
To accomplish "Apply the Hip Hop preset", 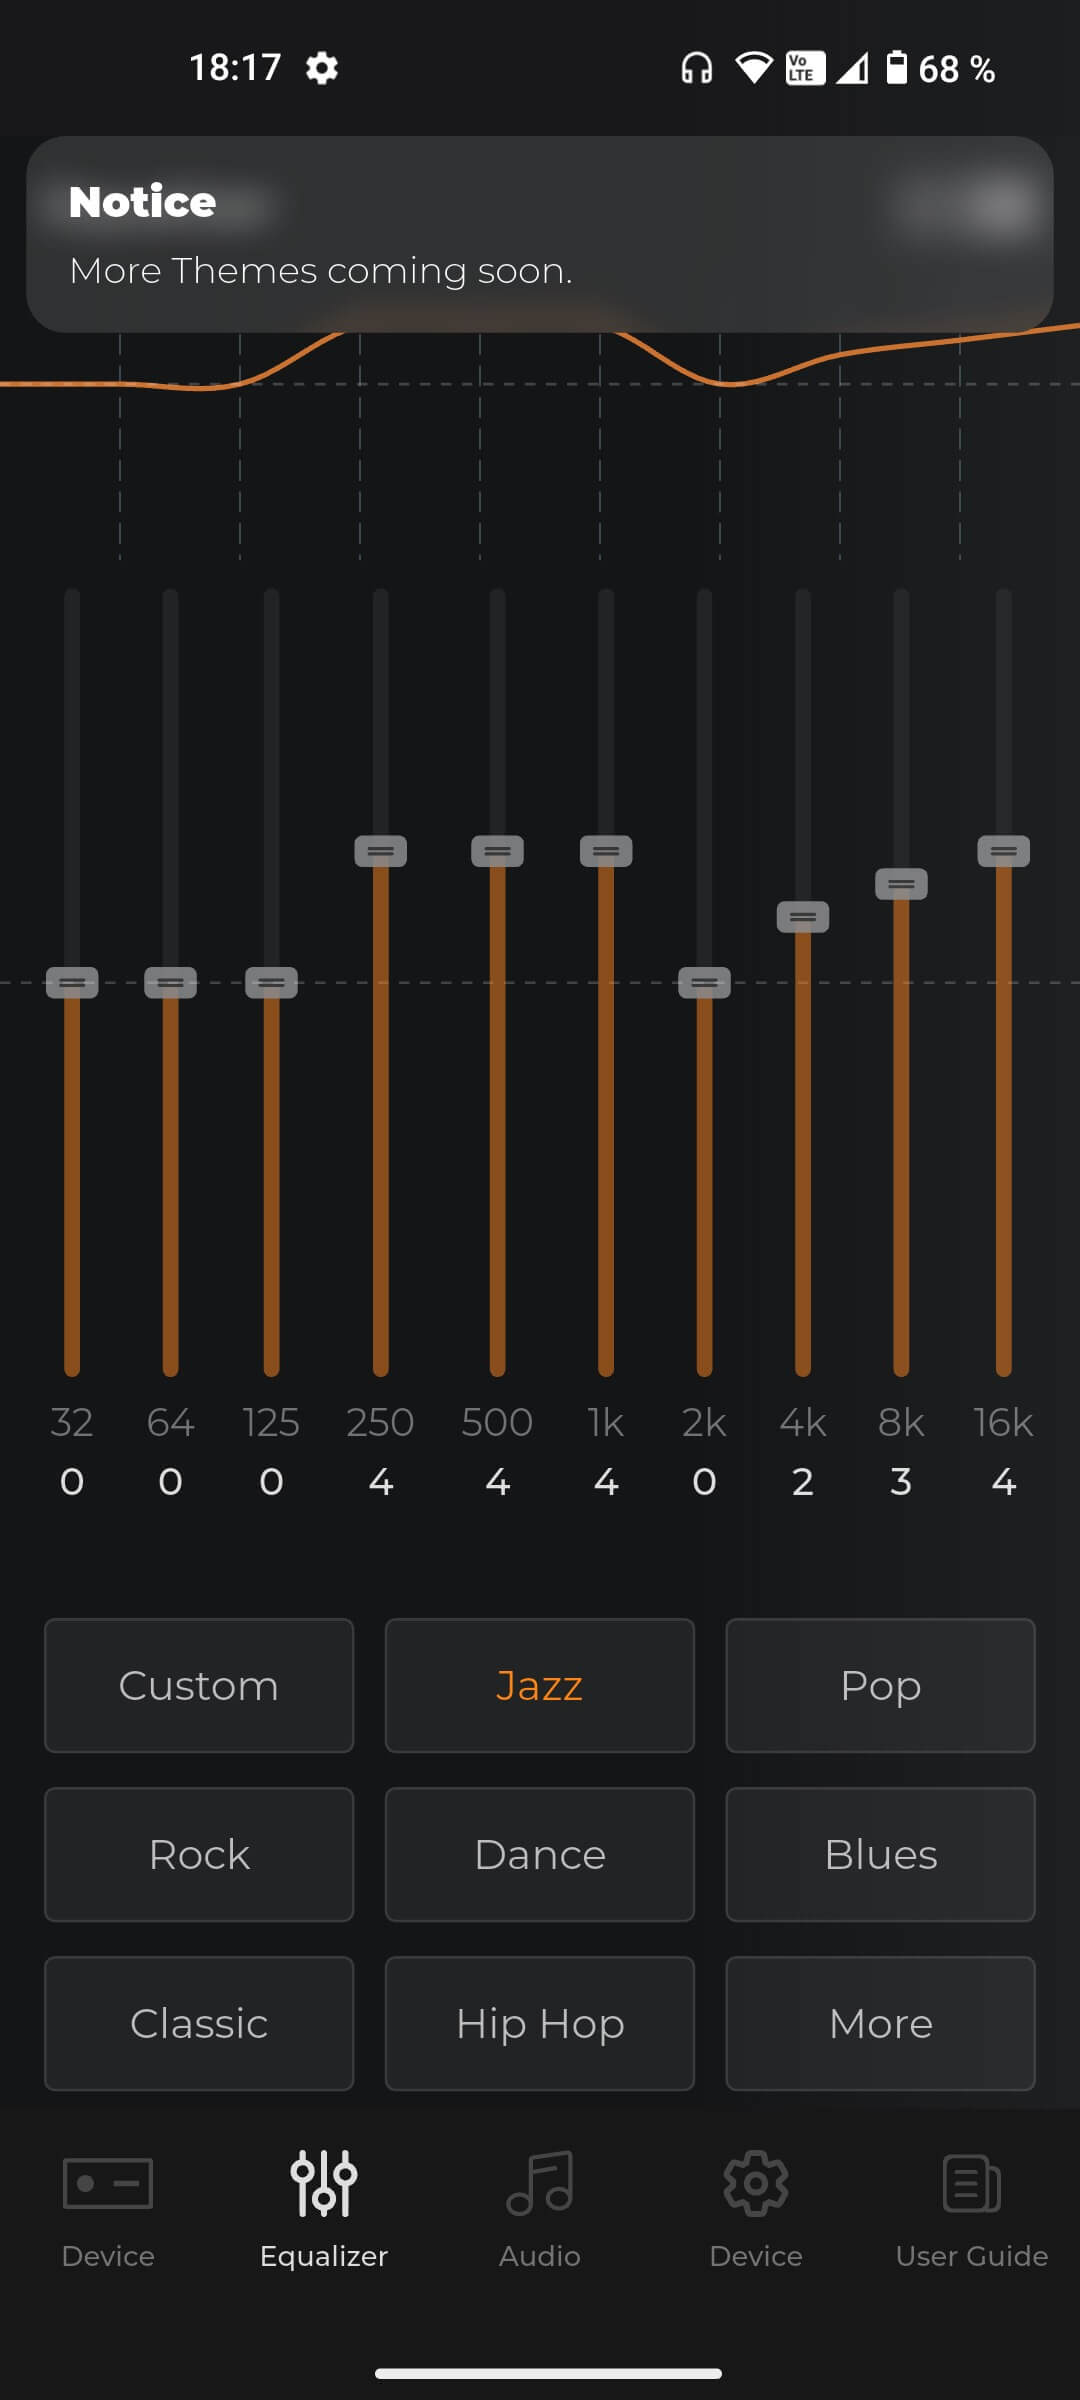I will 540,2024.
